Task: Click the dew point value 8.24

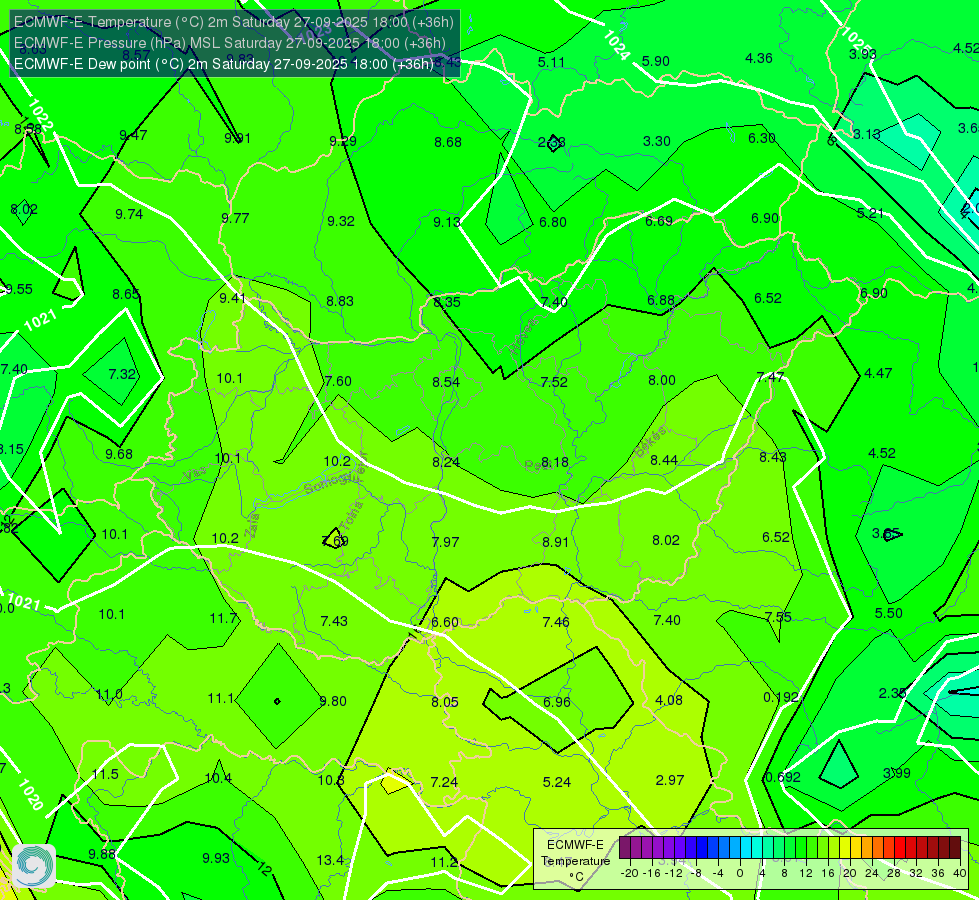Action: click(x=446, y=462)
